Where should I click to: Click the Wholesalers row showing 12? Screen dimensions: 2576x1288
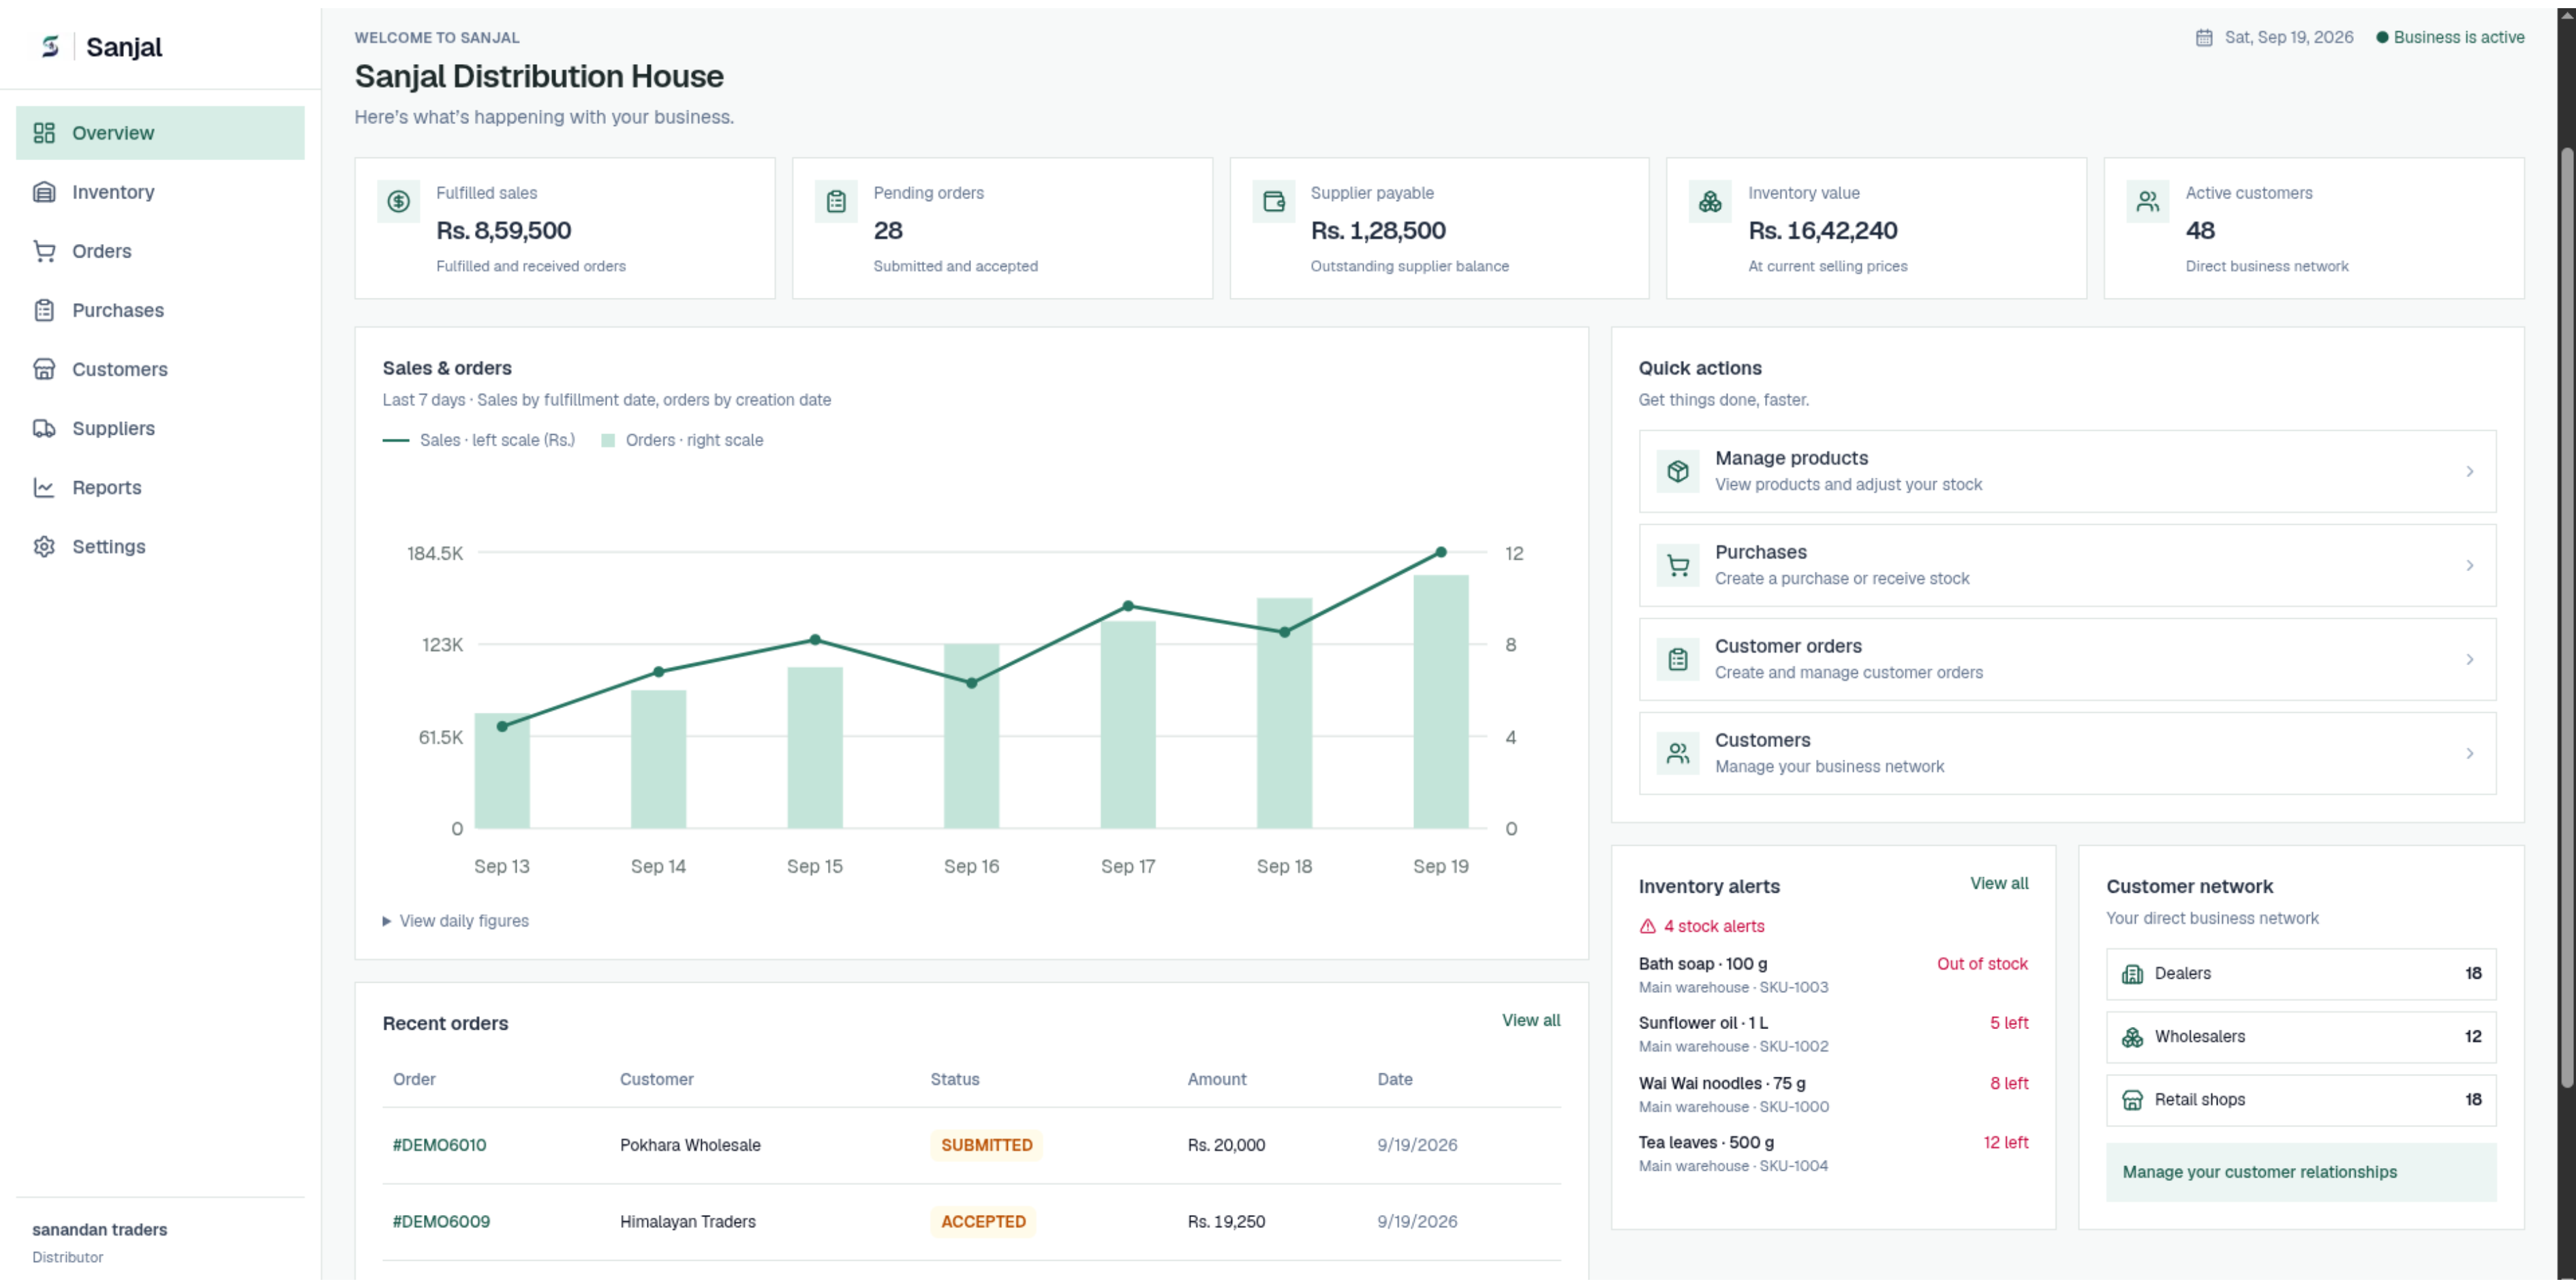pyautogui.click(x=2300, y=1037)
